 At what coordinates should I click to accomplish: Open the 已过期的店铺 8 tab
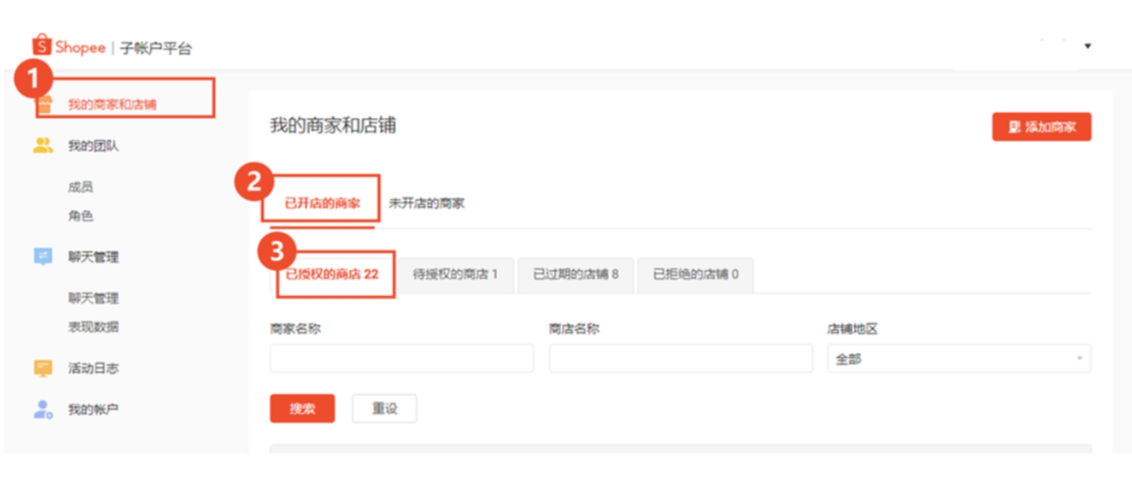pyautogui.click(x=575, y=274)
